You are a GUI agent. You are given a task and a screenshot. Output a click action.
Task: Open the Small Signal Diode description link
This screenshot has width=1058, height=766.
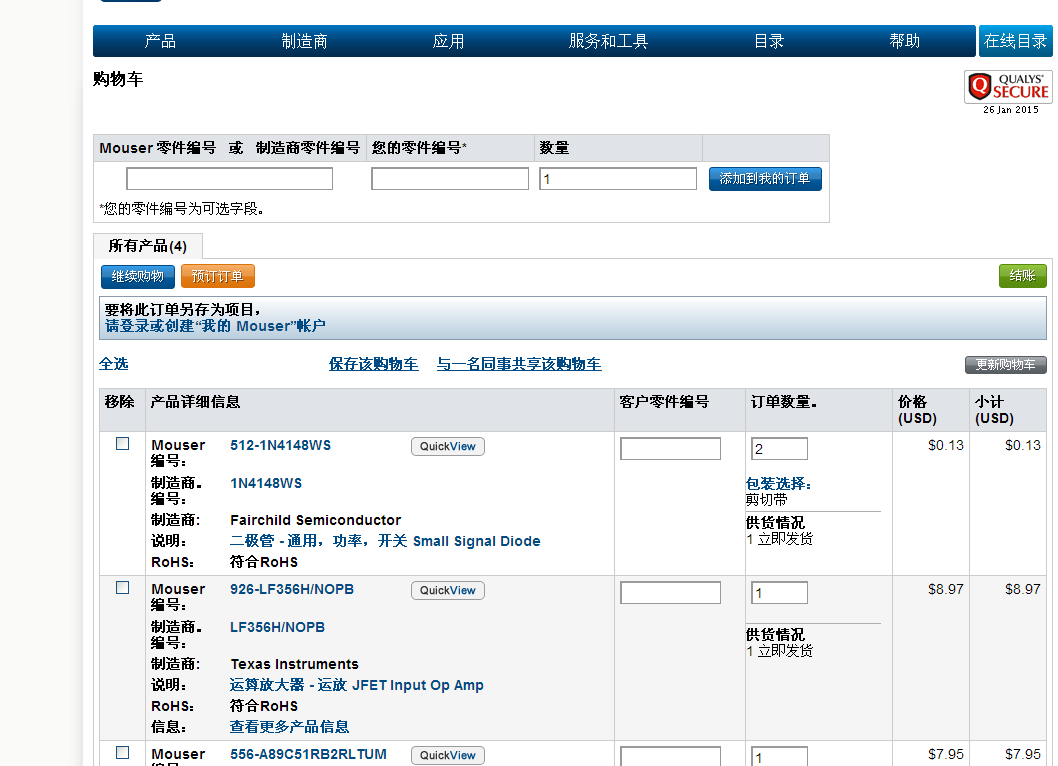pos(385,541)
